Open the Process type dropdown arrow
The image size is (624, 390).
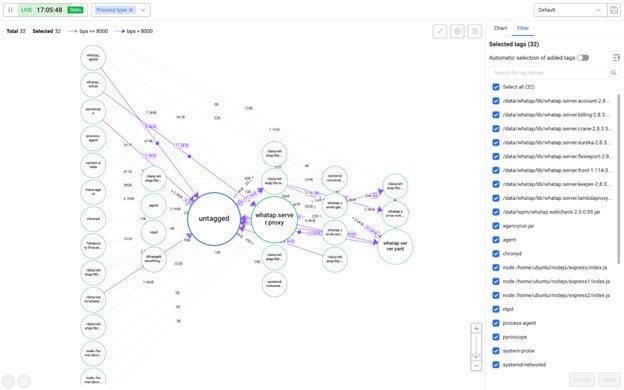point(144,10)
